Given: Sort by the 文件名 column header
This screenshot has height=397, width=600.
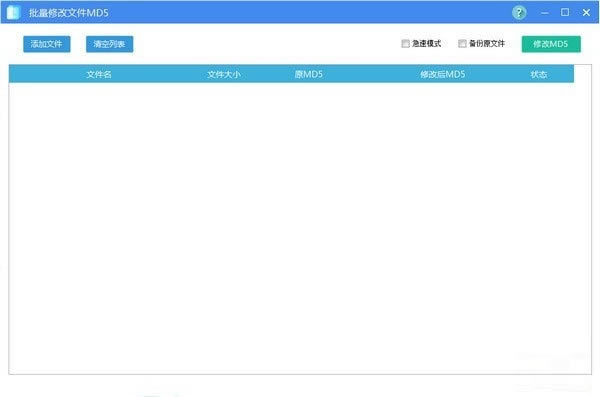Looking at the screenshot, I should pos(99,74).
